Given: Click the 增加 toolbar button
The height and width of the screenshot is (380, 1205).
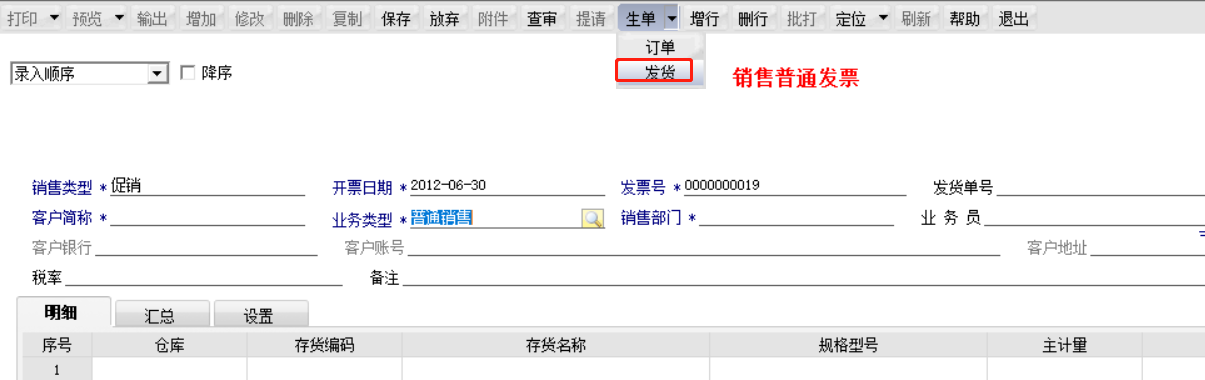Looking at the screenshot, I should tap(201, 19).
